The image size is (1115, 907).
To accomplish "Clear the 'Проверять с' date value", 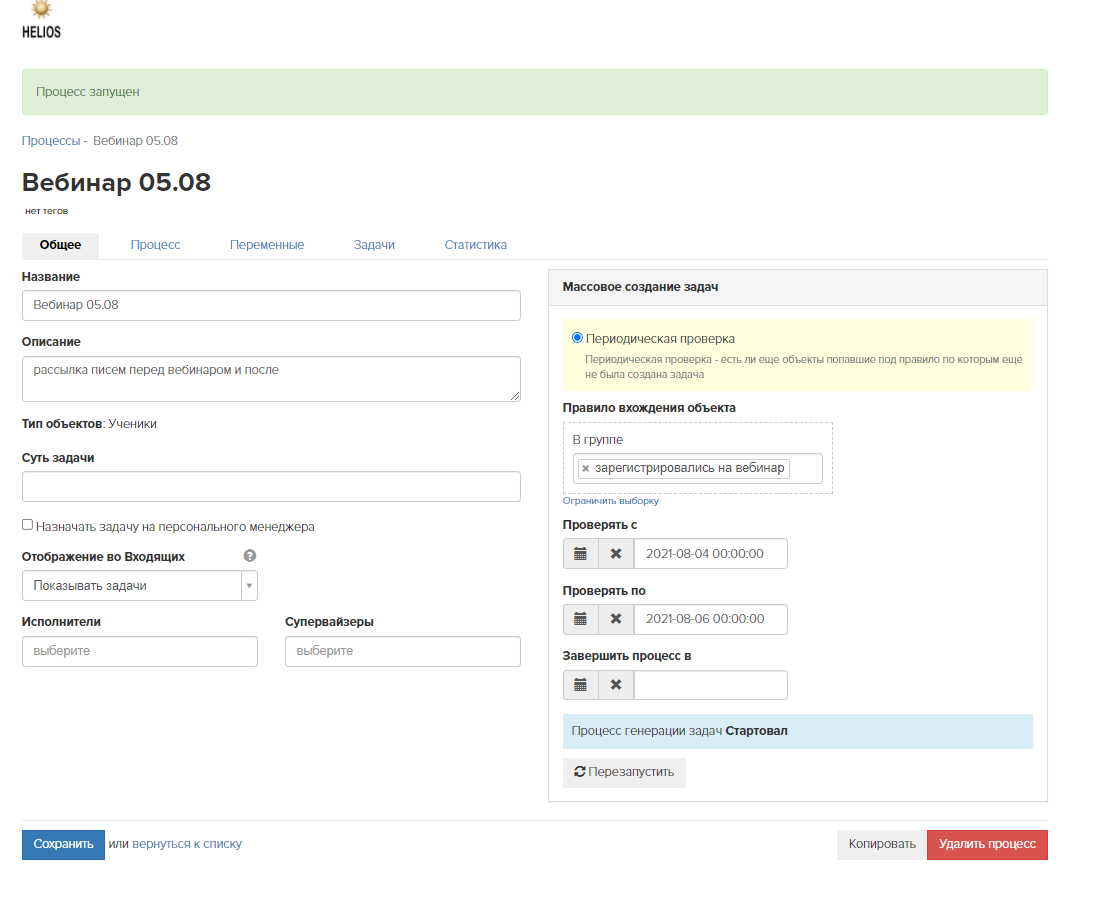I will click(616, 554).
